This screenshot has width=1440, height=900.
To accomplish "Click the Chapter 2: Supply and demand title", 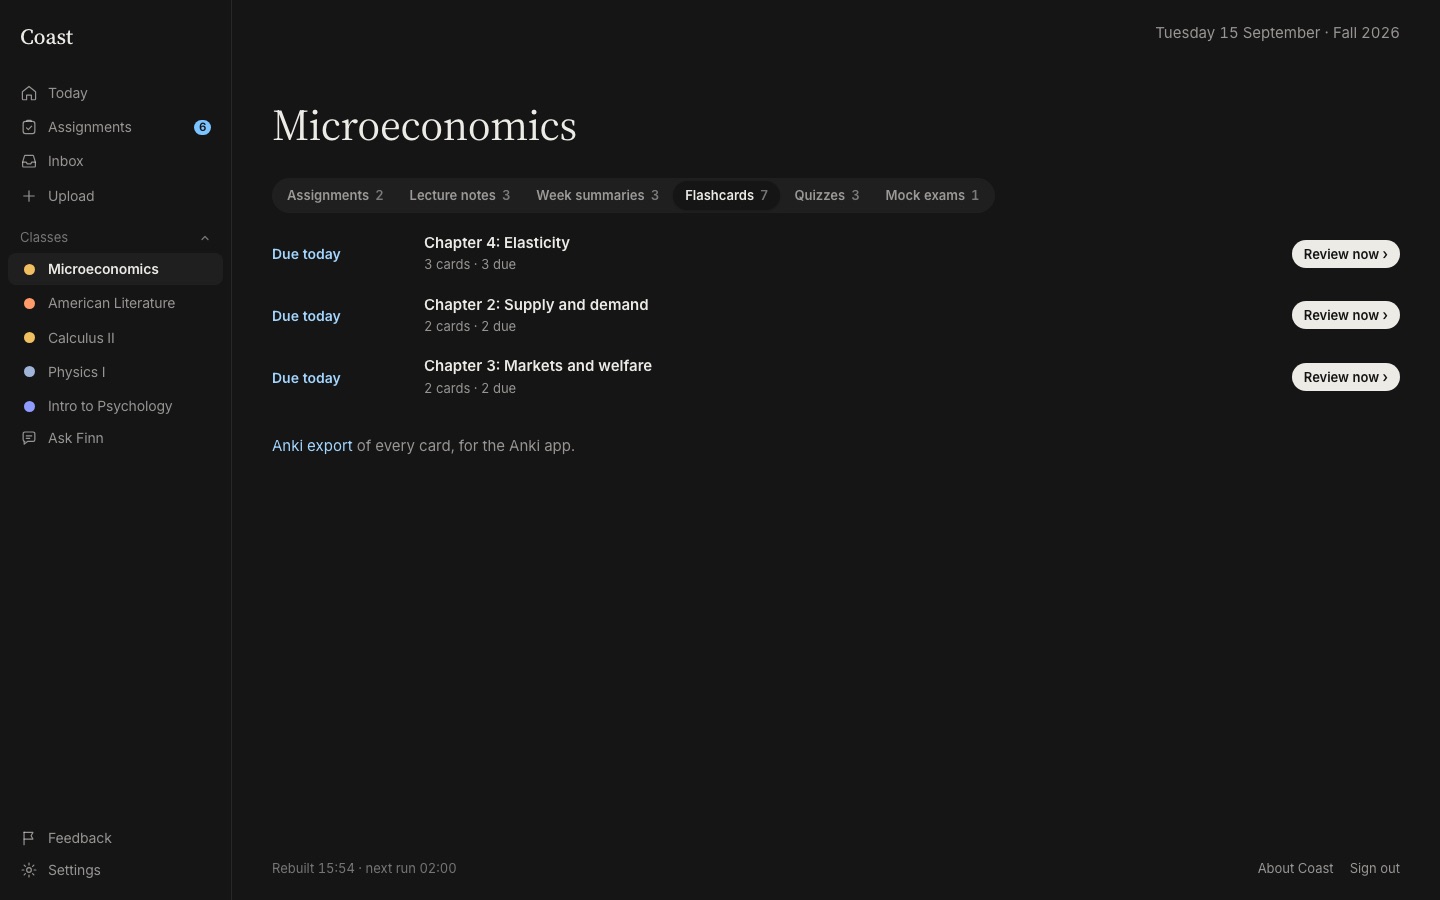I will pyautogui.click(x=536, y=305).
